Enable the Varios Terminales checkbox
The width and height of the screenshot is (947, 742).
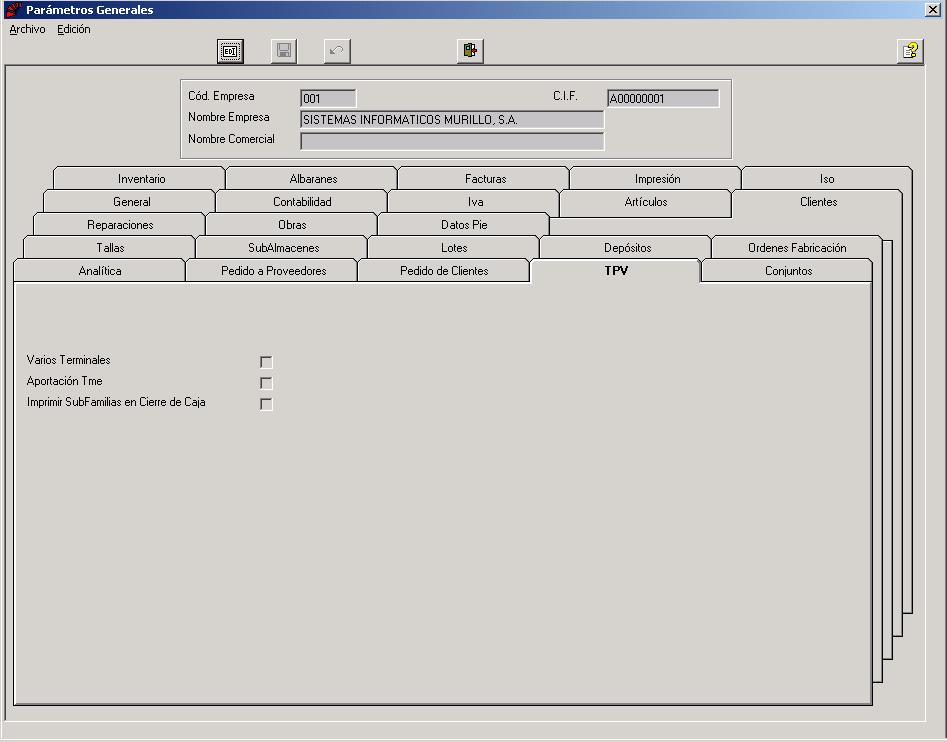266,362
